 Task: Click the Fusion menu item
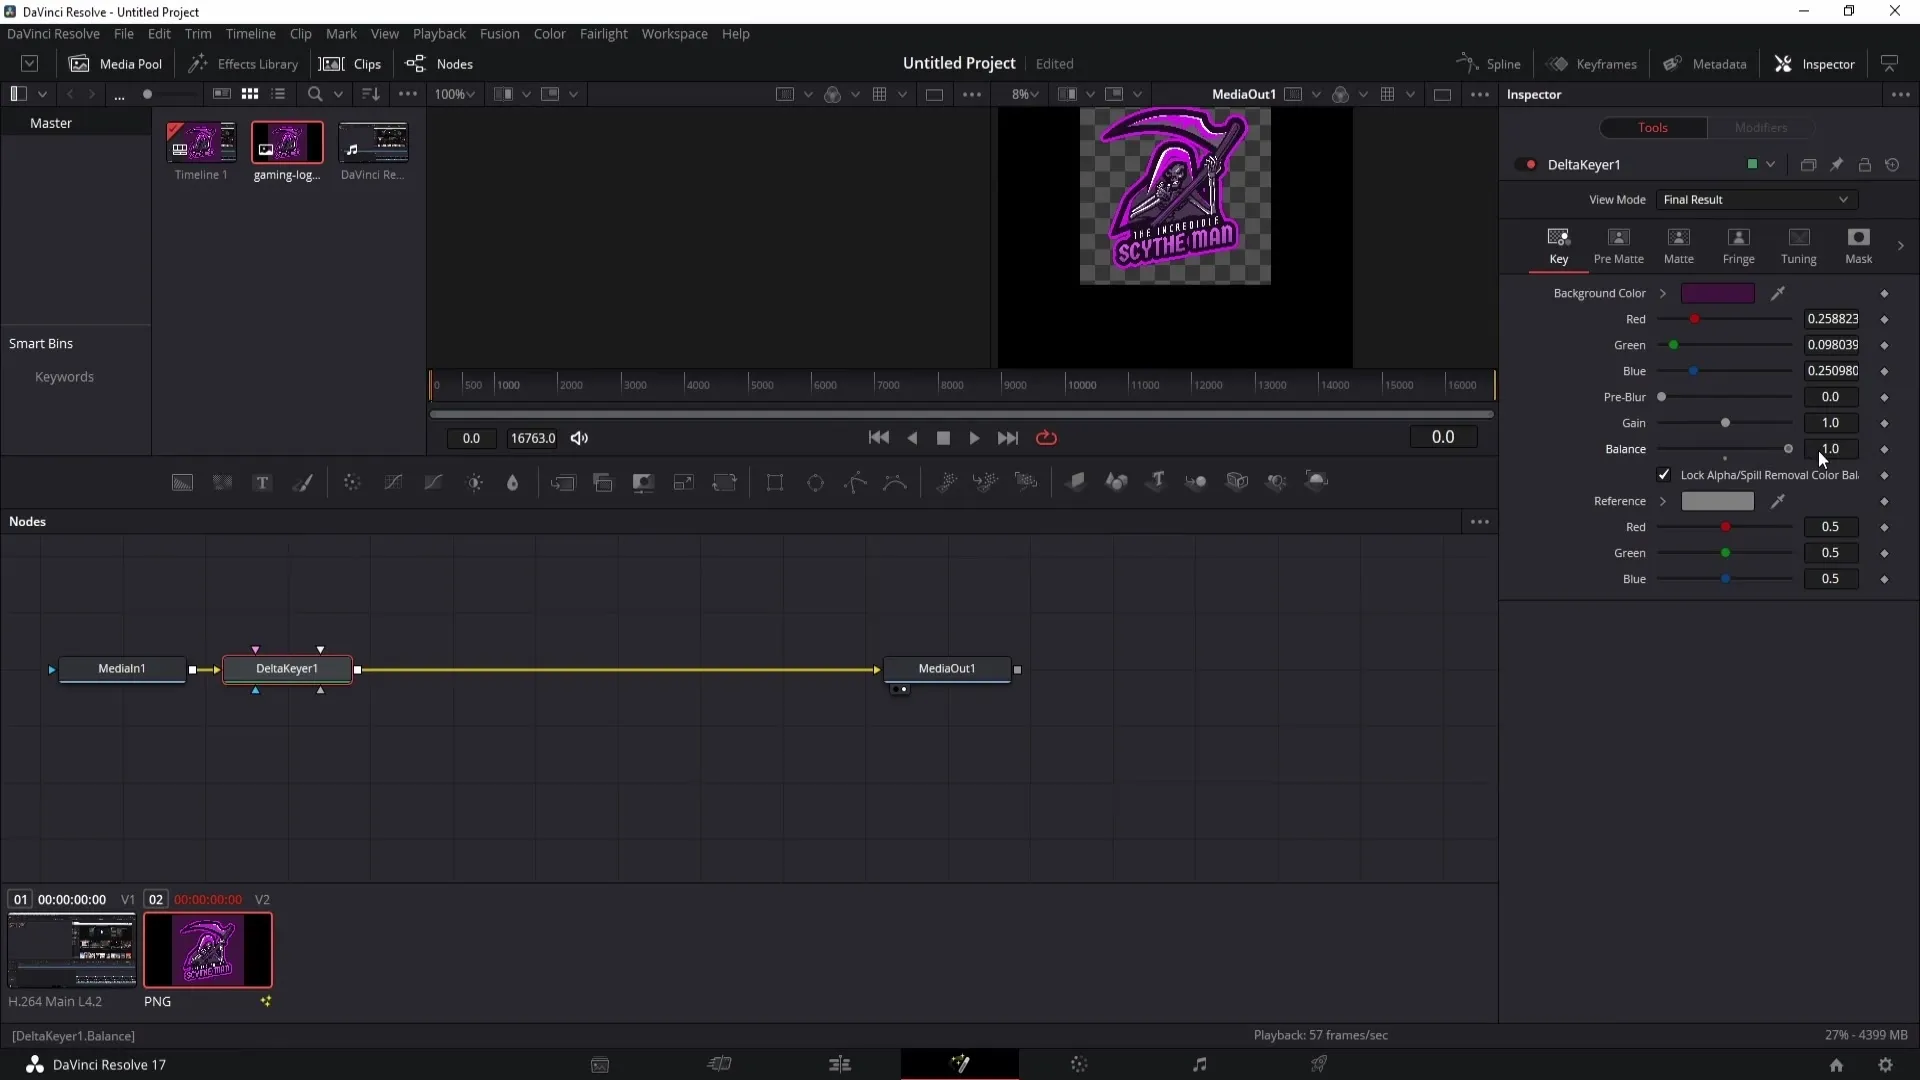498,33
